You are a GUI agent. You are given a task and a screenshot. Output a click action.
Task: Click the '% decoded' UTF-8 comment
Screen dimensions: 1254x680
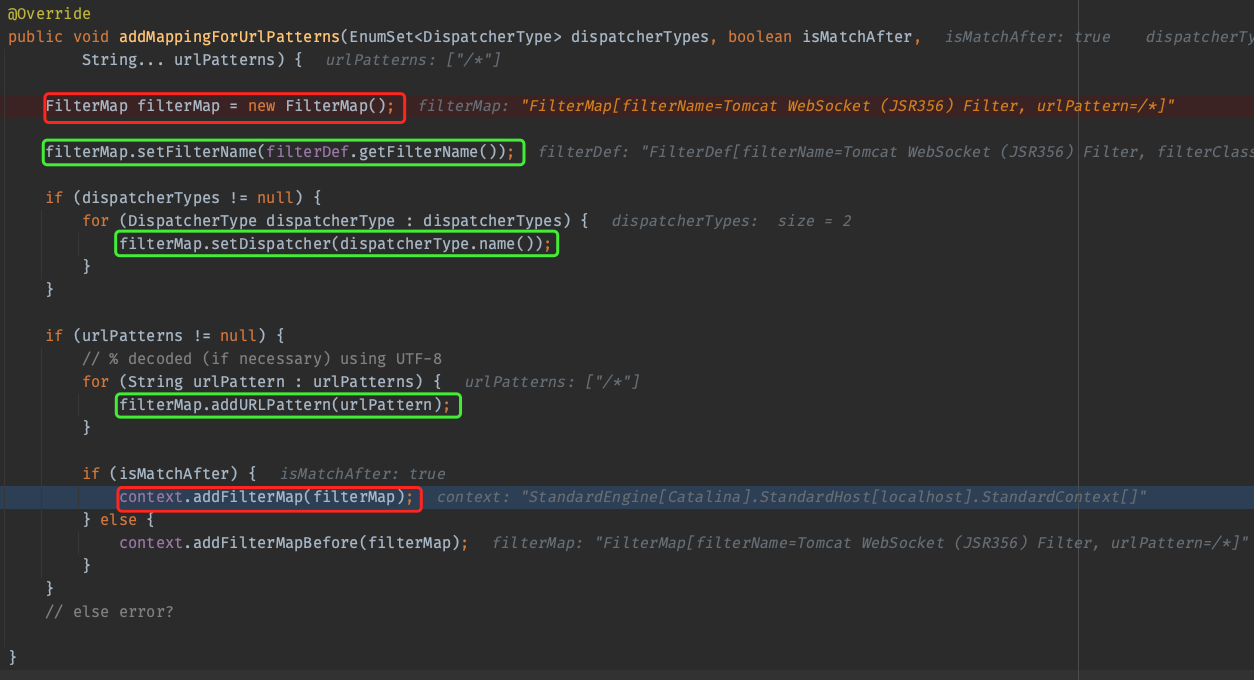(x=262, y=359)
